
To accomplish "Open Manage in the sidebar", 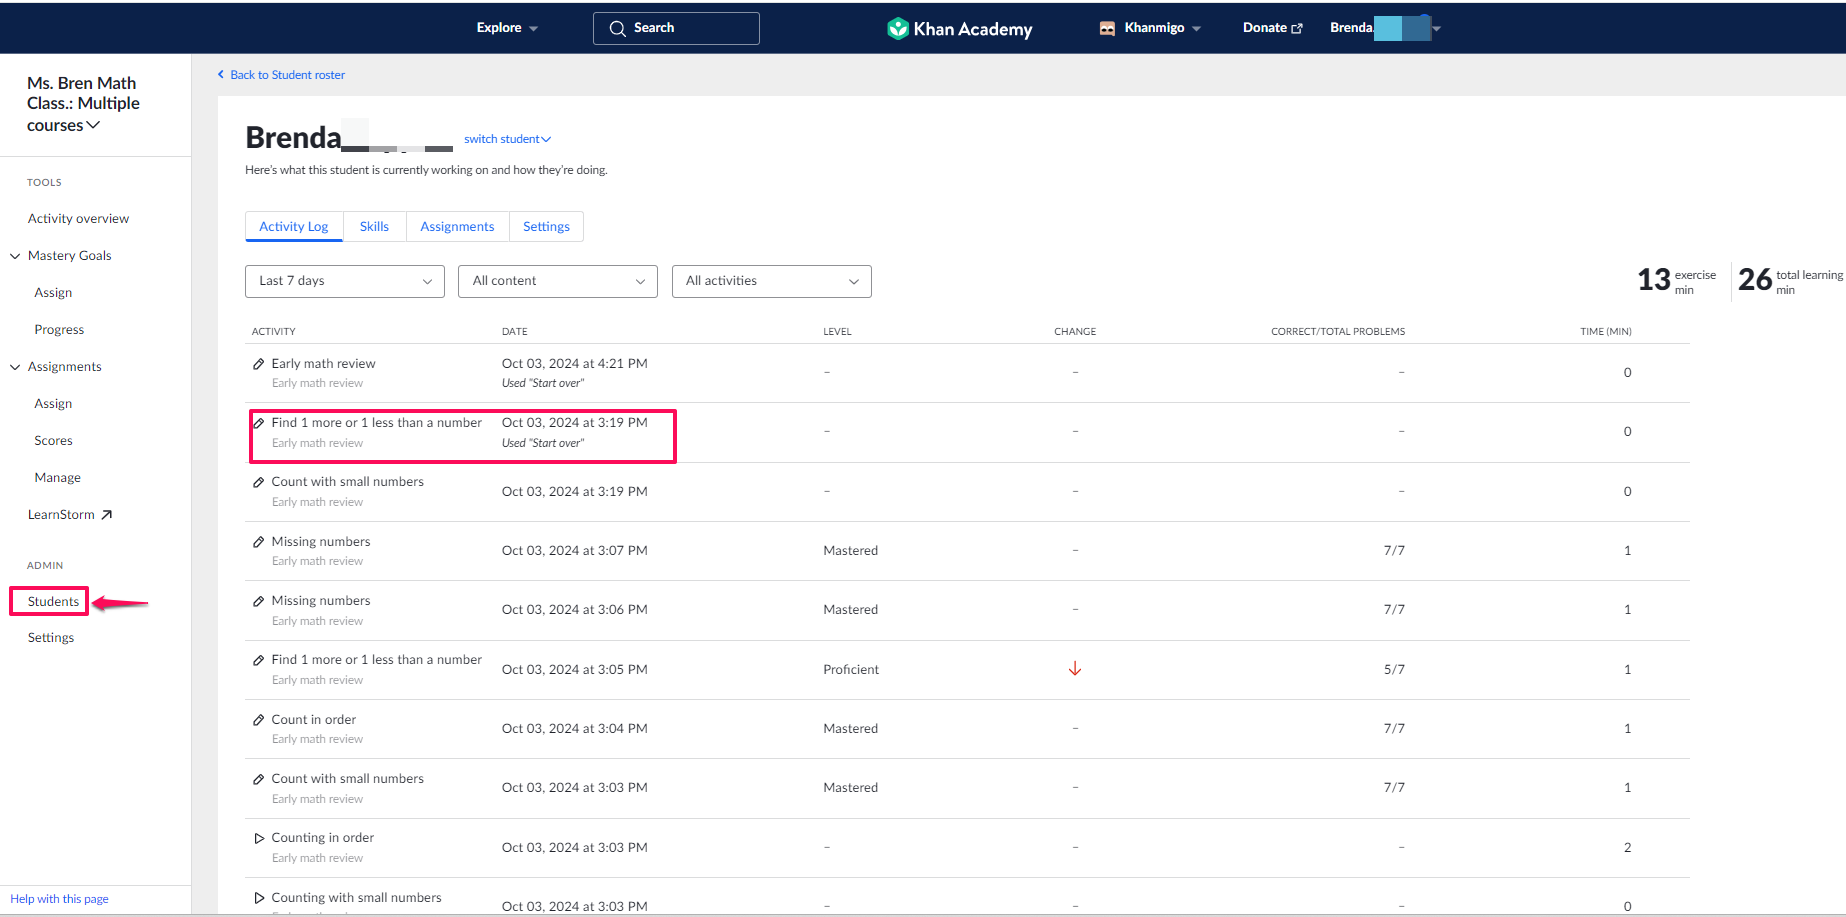I will (57, 478).
